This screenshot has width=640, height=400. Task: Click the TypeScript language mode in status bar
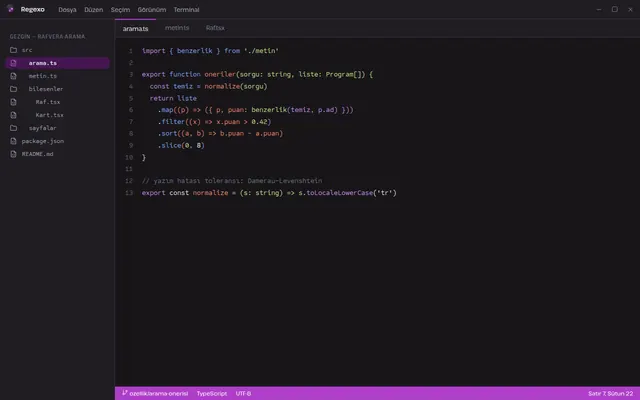tap(211, 393)
